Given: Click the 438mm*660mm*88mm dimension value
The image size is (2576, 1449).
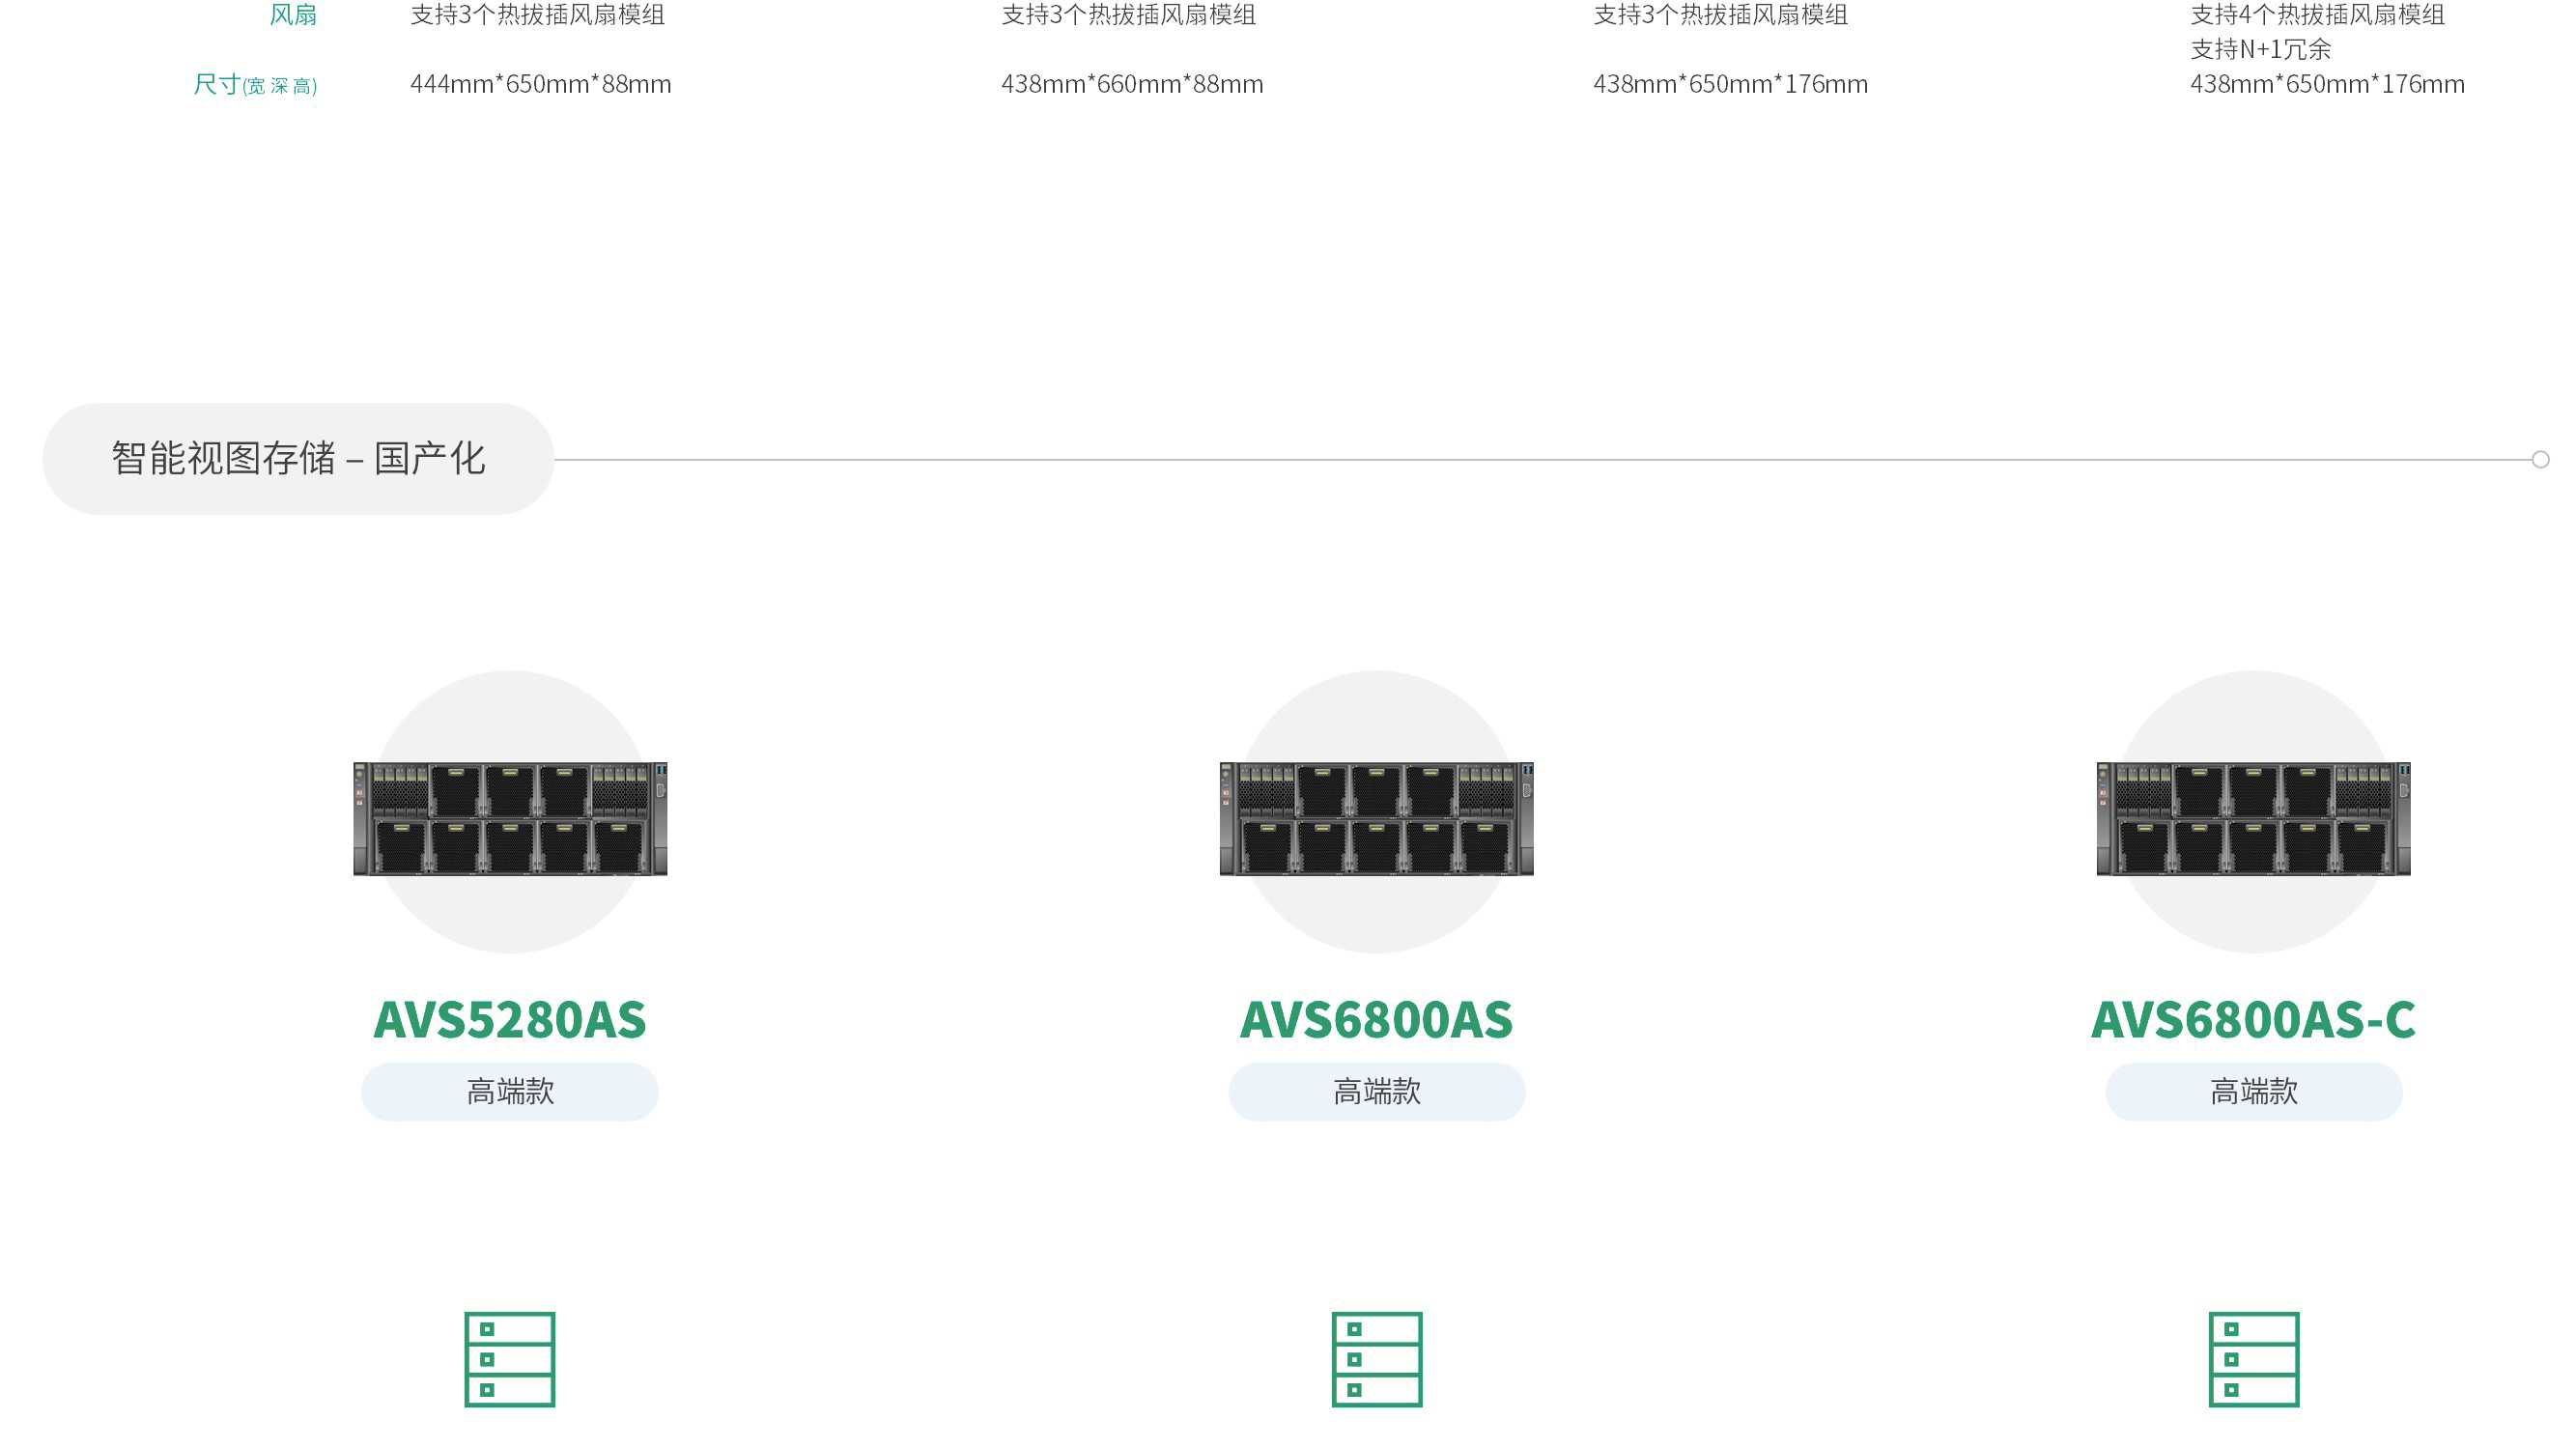Looking at the screenshot, I should coord(1132,84).
